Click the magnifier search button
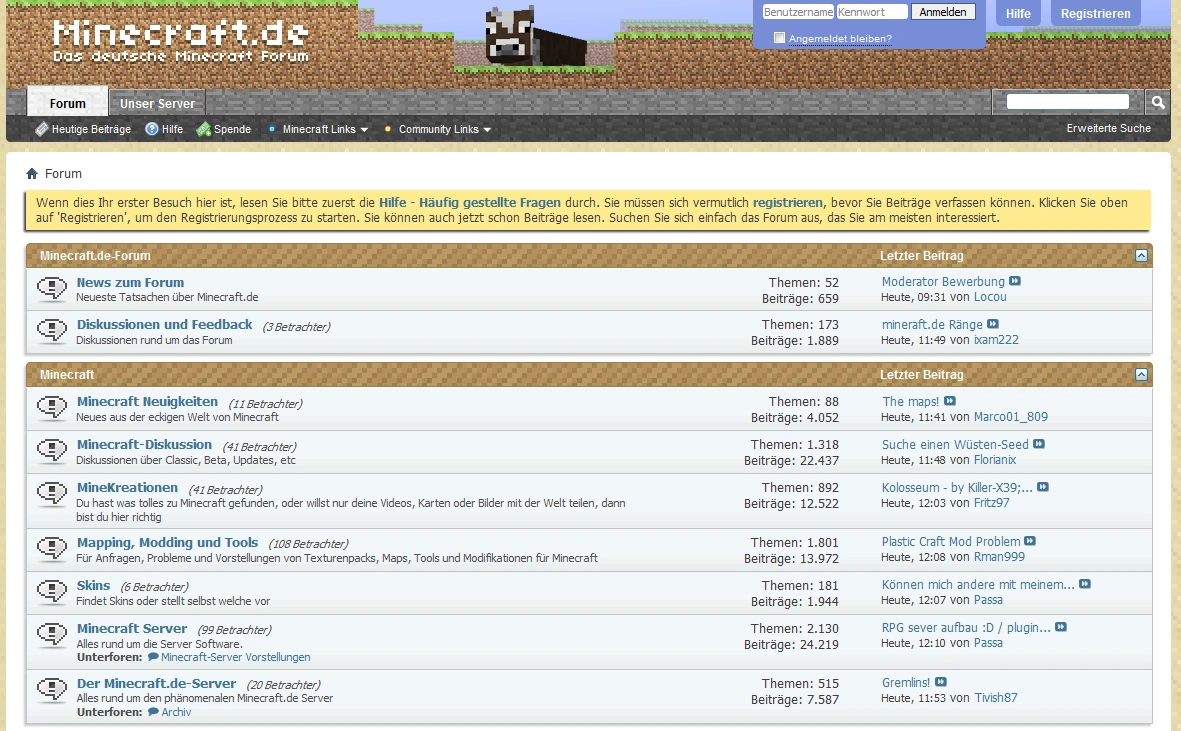The height and width of the screenshot is (731, 1181). [1157, 102]
